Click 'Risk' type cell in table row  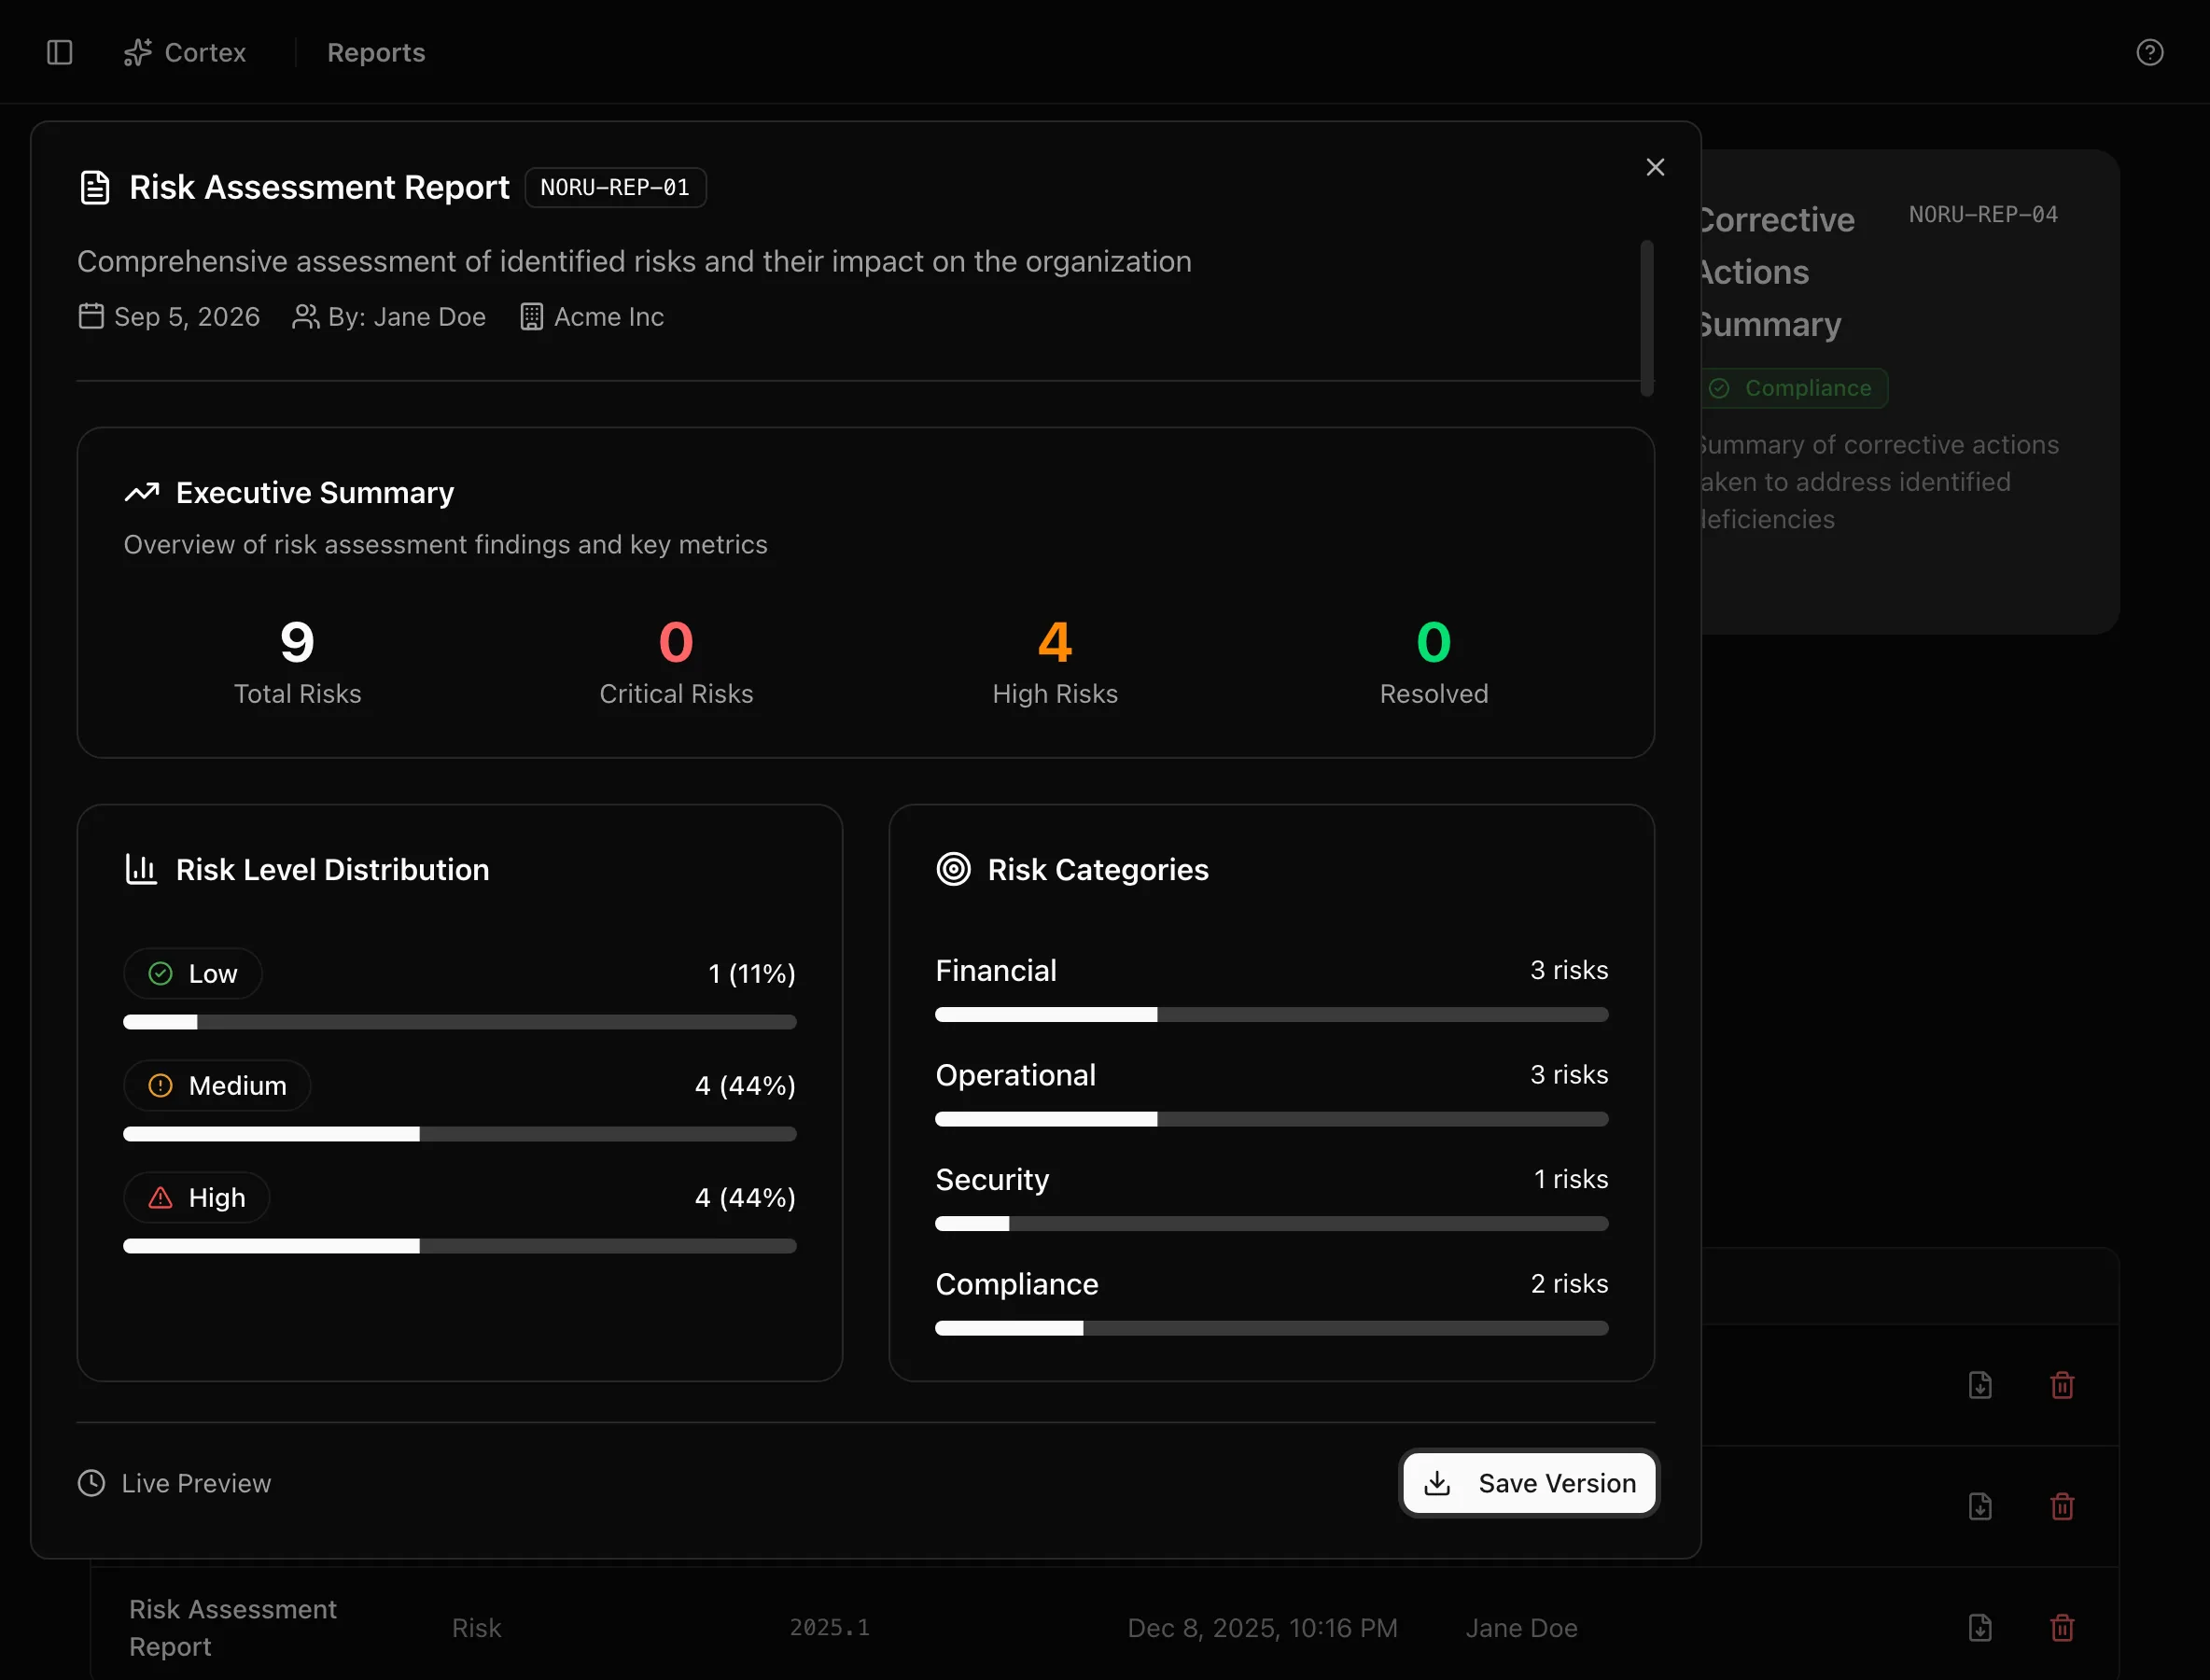(x=476, y=1628)
